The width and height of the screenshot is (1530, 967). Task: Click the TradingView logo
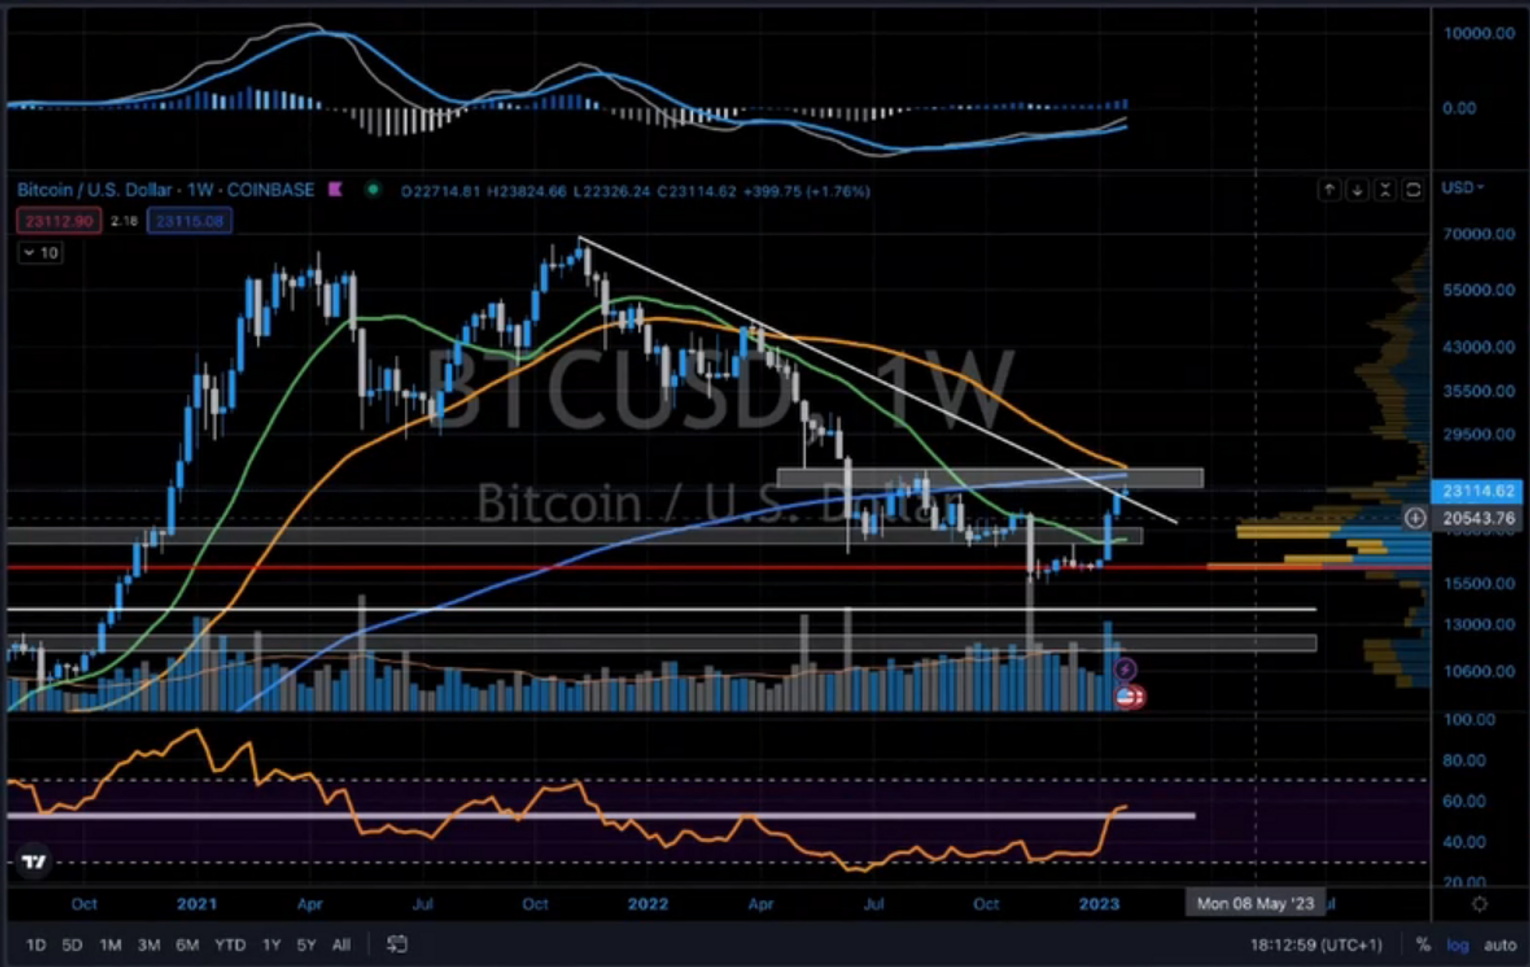34,861
